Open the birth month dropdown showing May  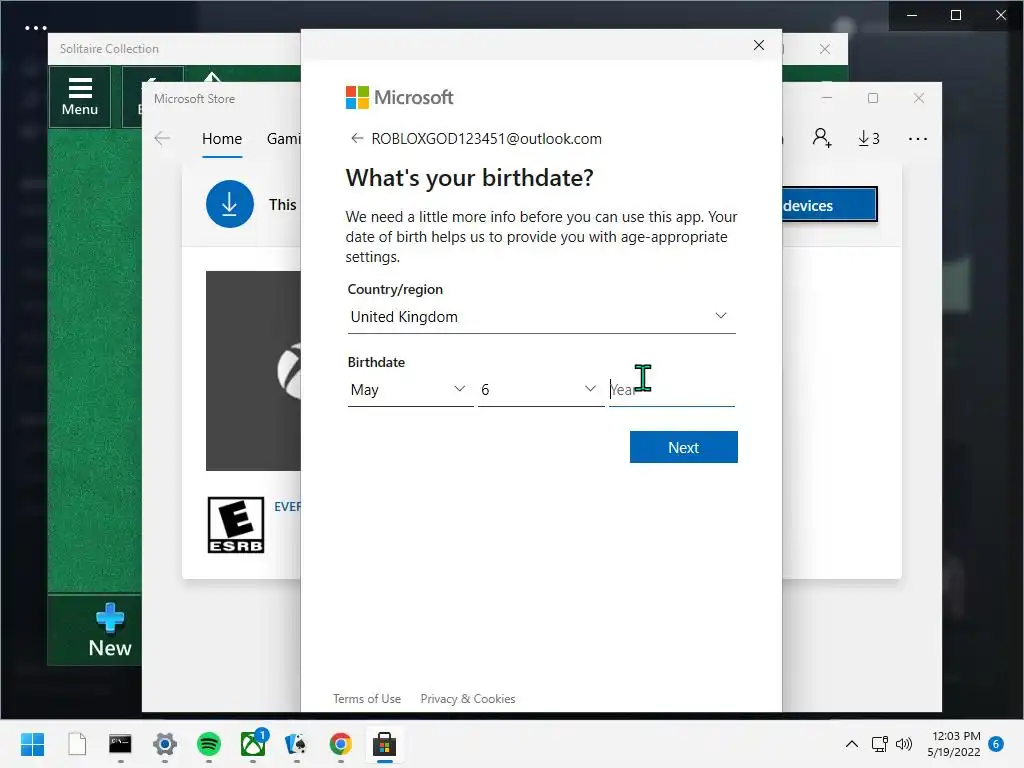point(410,390)
